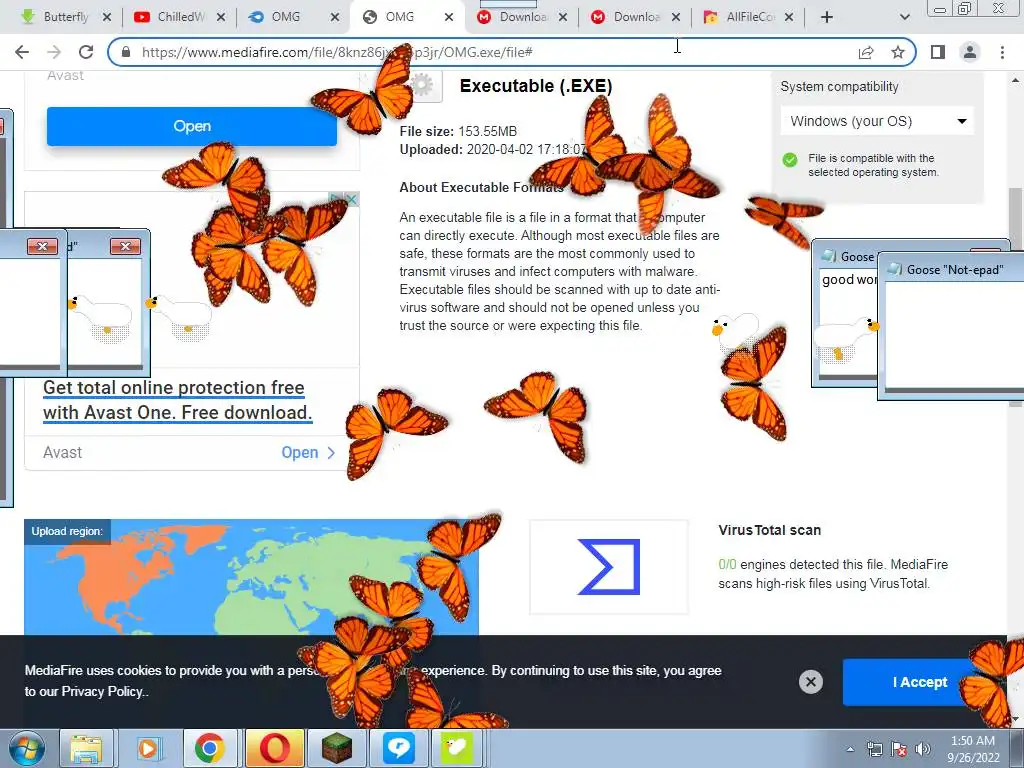Open the Avast One free download headline
The image size is (1024, 768).
click(x=177, y=400)
